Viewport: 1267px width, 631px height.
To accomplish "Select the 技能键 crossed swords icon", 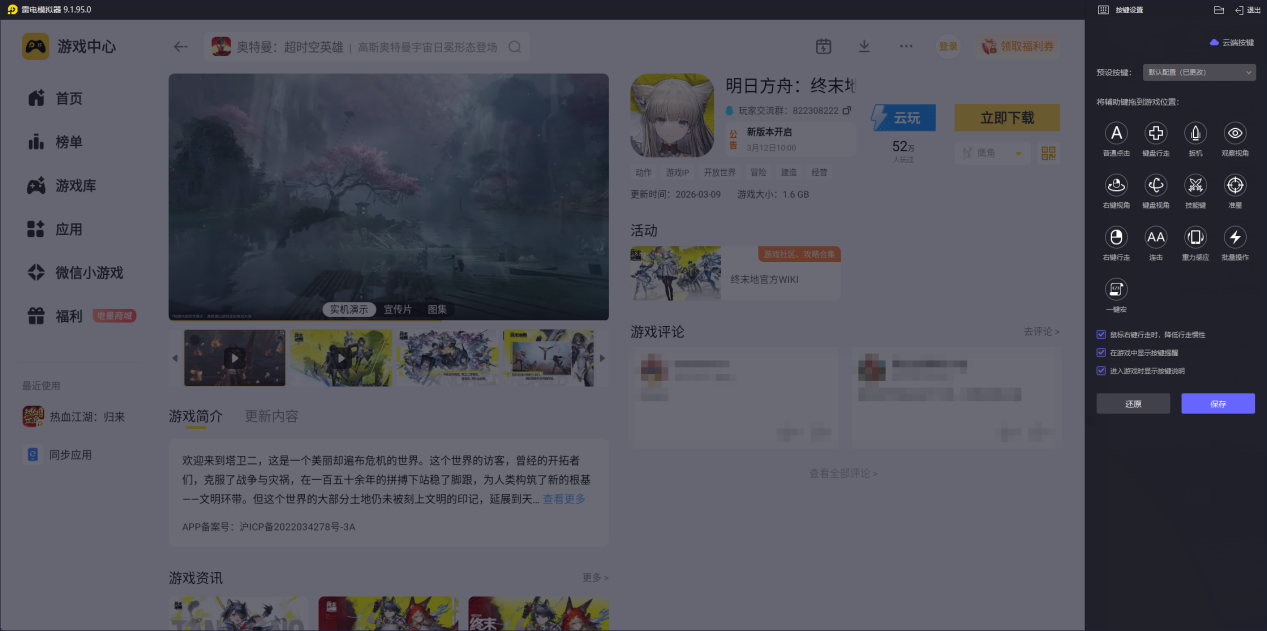I will [1195, 185].
